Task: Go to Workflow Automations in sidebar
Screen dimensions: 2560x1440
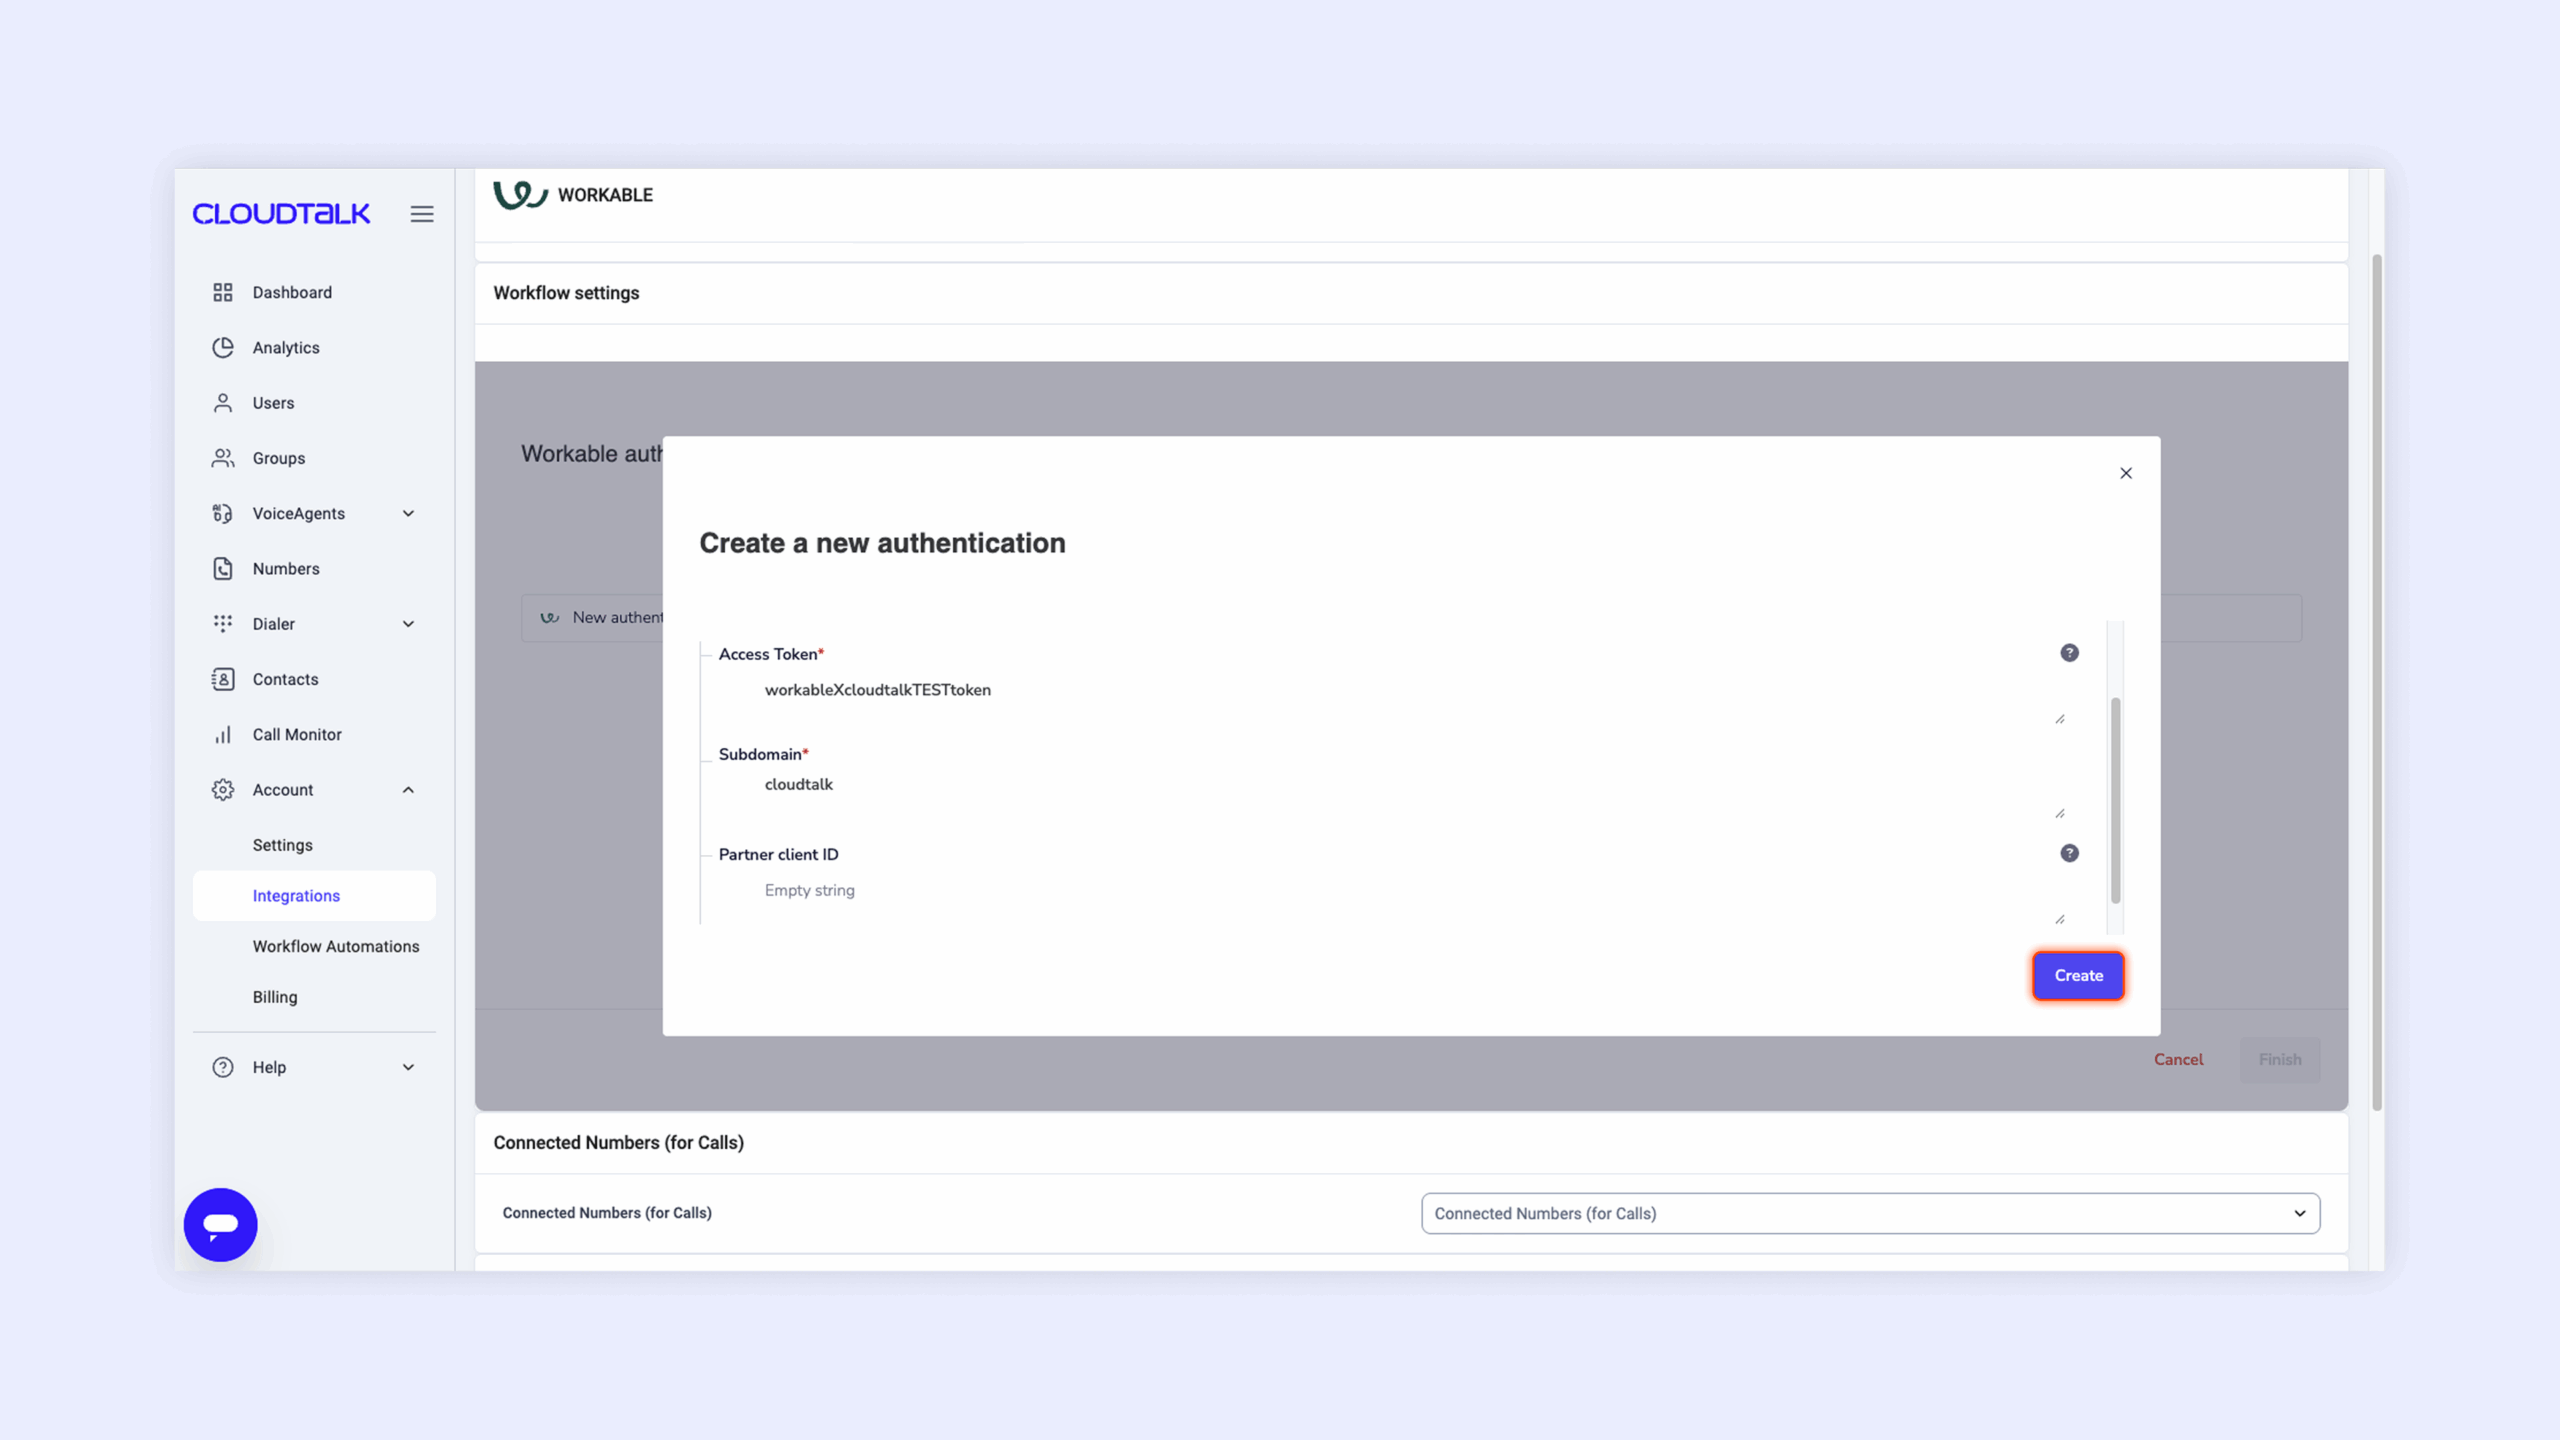Action: tap(336, 946)
